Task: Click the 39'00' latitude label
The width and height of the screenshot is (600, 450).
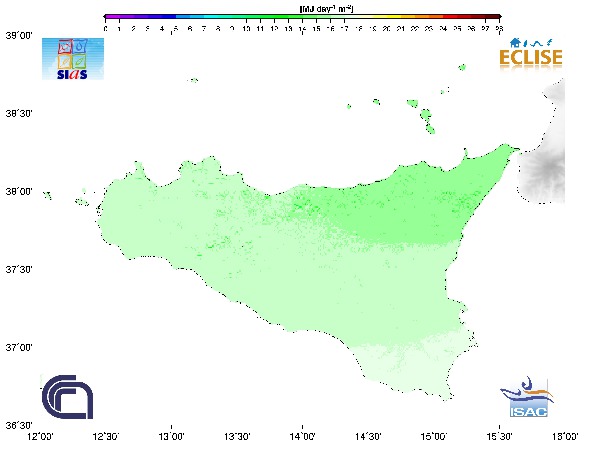Action: point(19,36)
